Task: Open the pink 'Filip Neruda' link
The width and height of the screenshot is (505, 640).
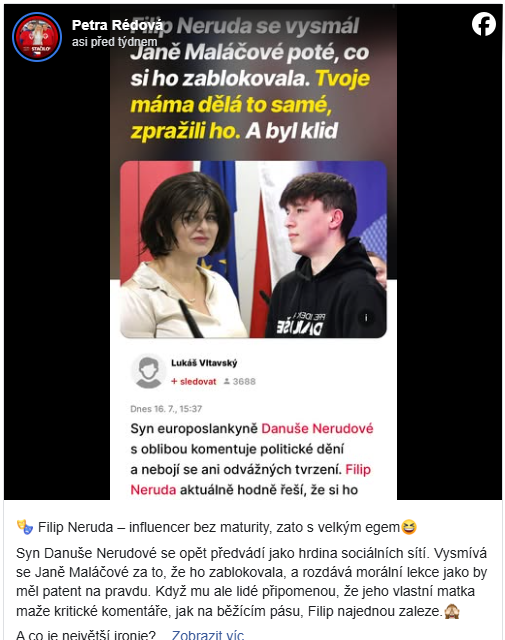Action: tap(251, 480)
